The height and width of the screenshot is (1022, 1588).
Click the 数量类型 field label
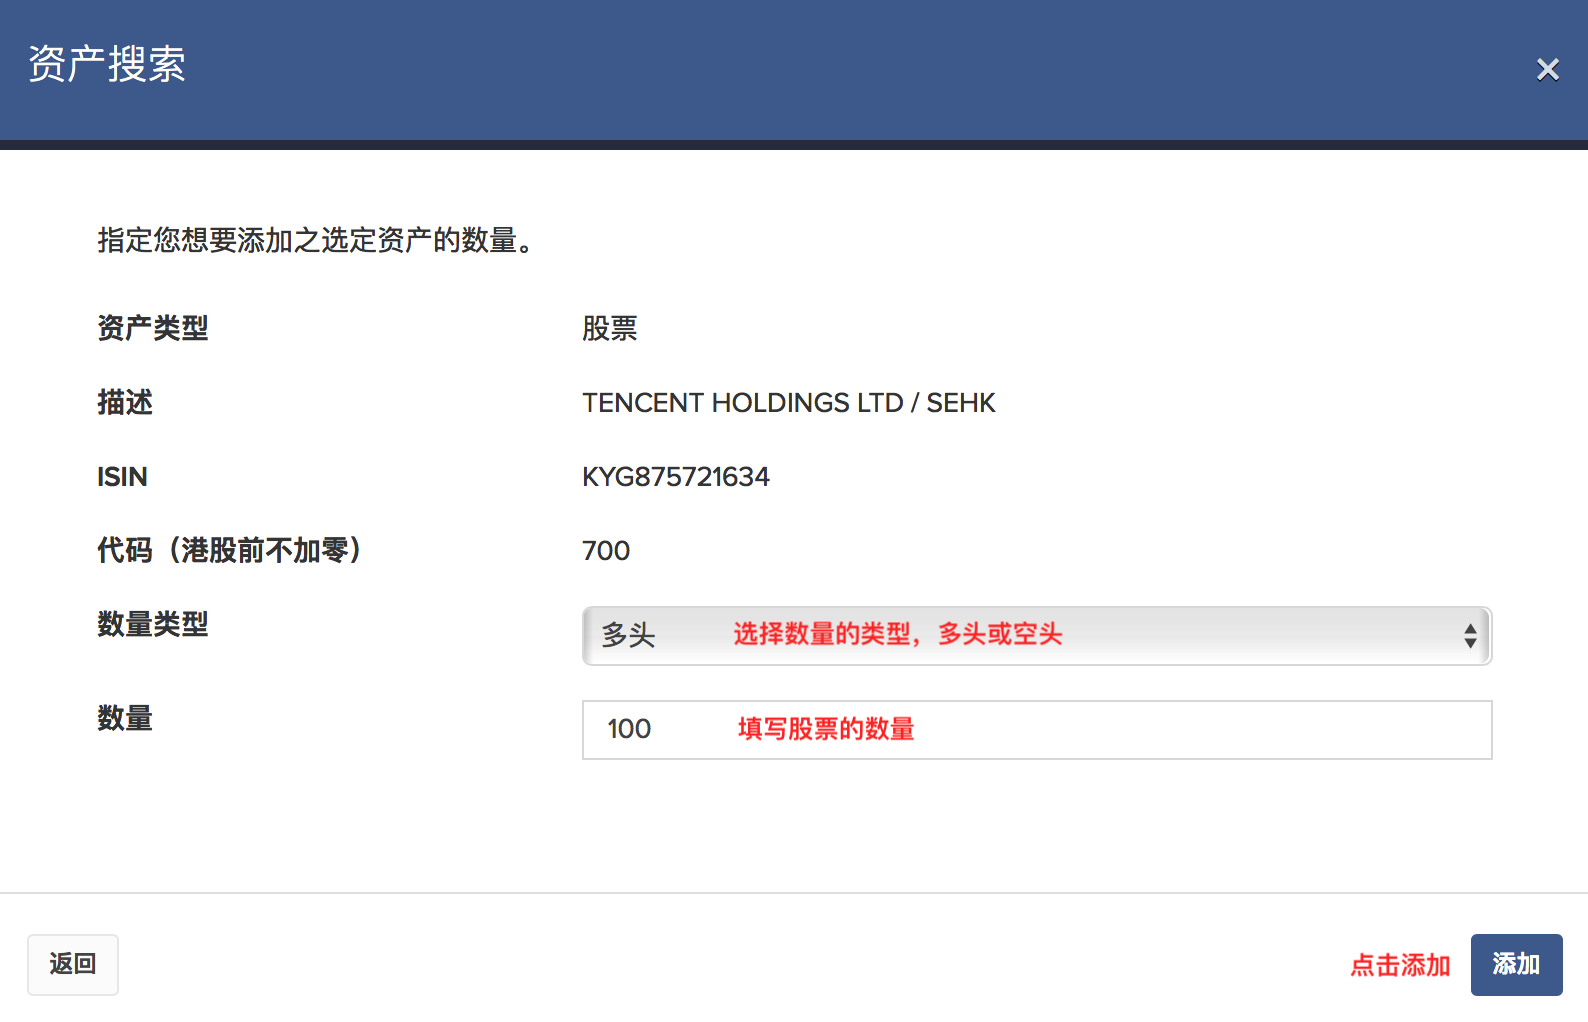point(153,624)
